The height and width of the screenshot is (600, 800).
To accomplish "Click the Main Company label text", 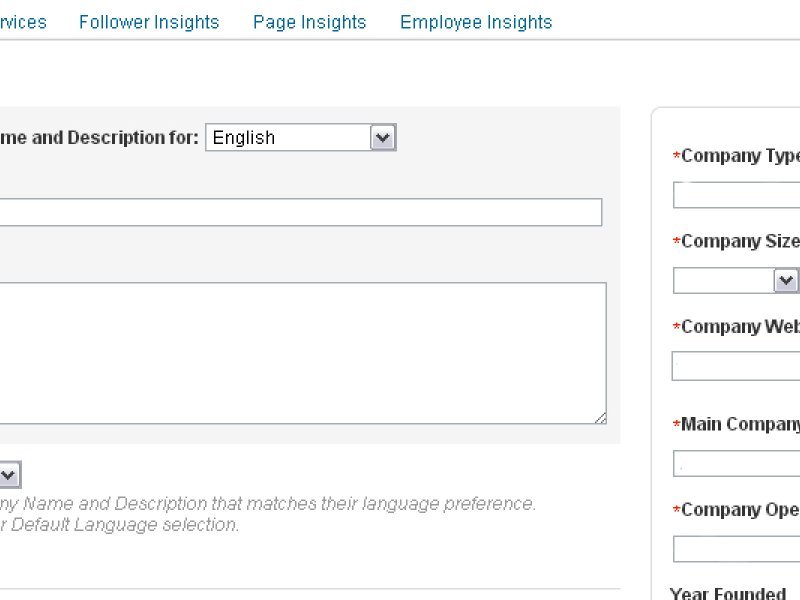I will point(740,424).
